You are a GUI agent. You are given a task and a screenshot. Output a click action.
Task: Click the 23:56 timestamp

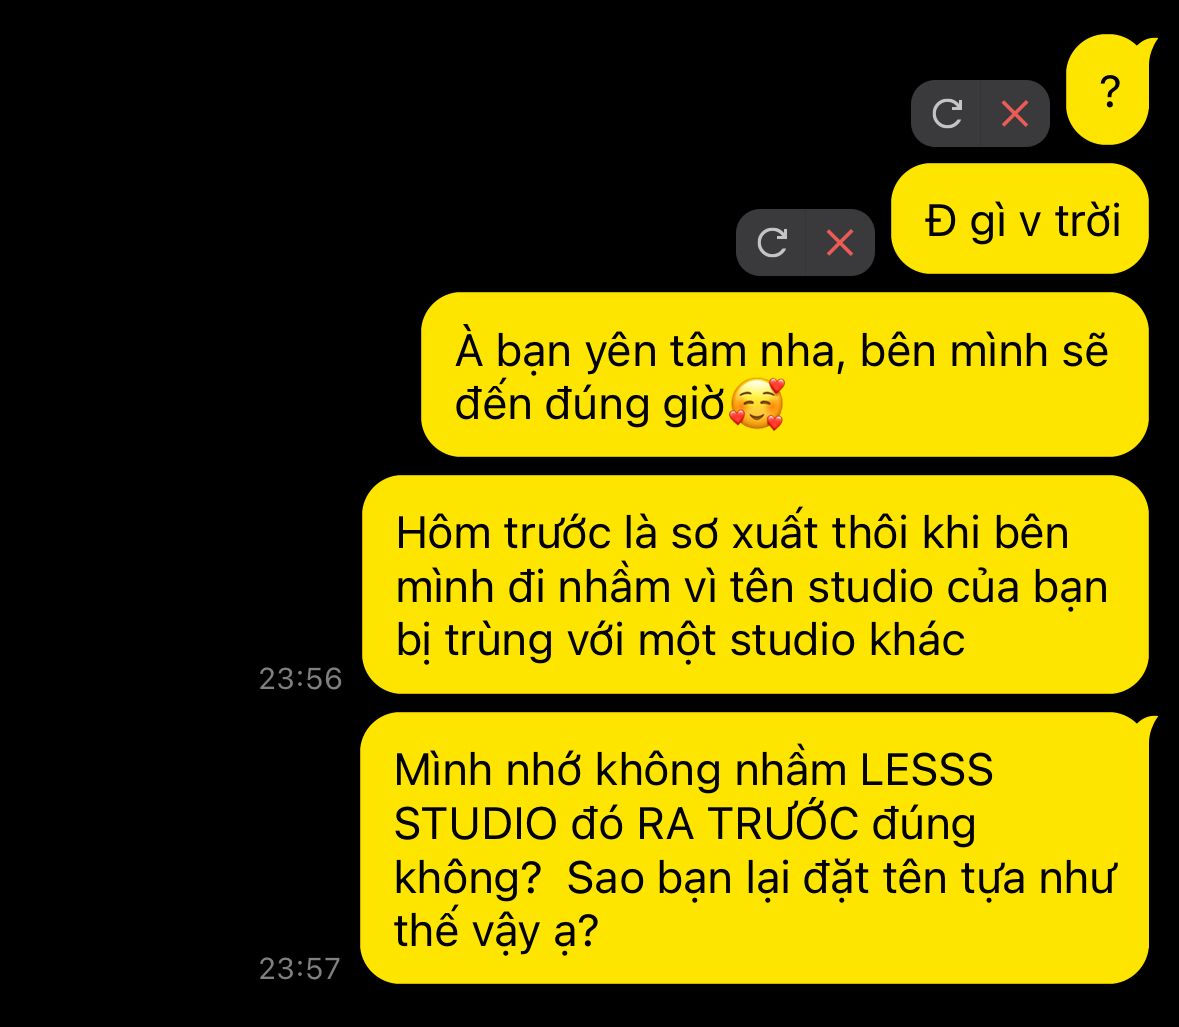(x=301, y=679)
